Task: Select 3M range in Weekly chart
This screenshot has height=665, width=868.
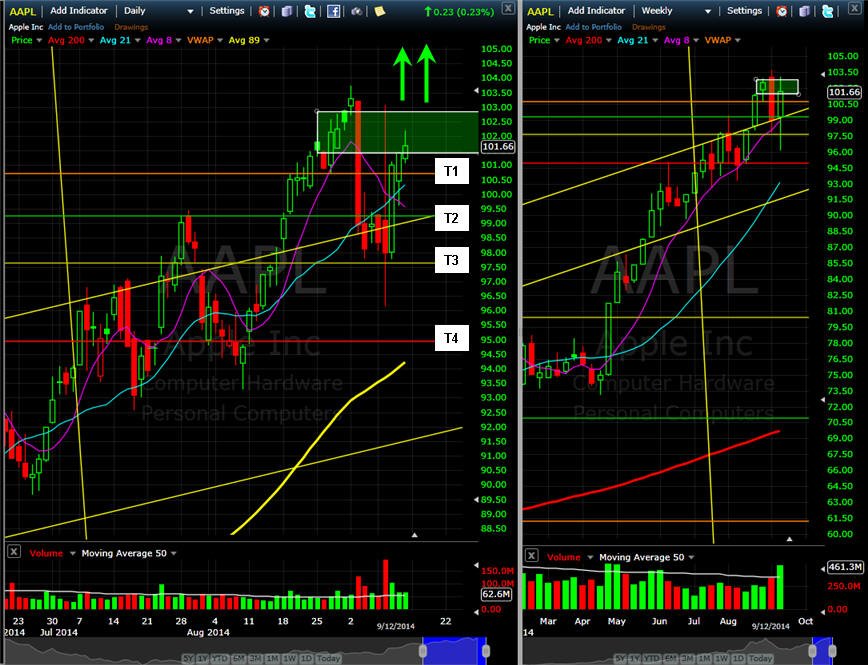Action: click(x=687, y=659)
